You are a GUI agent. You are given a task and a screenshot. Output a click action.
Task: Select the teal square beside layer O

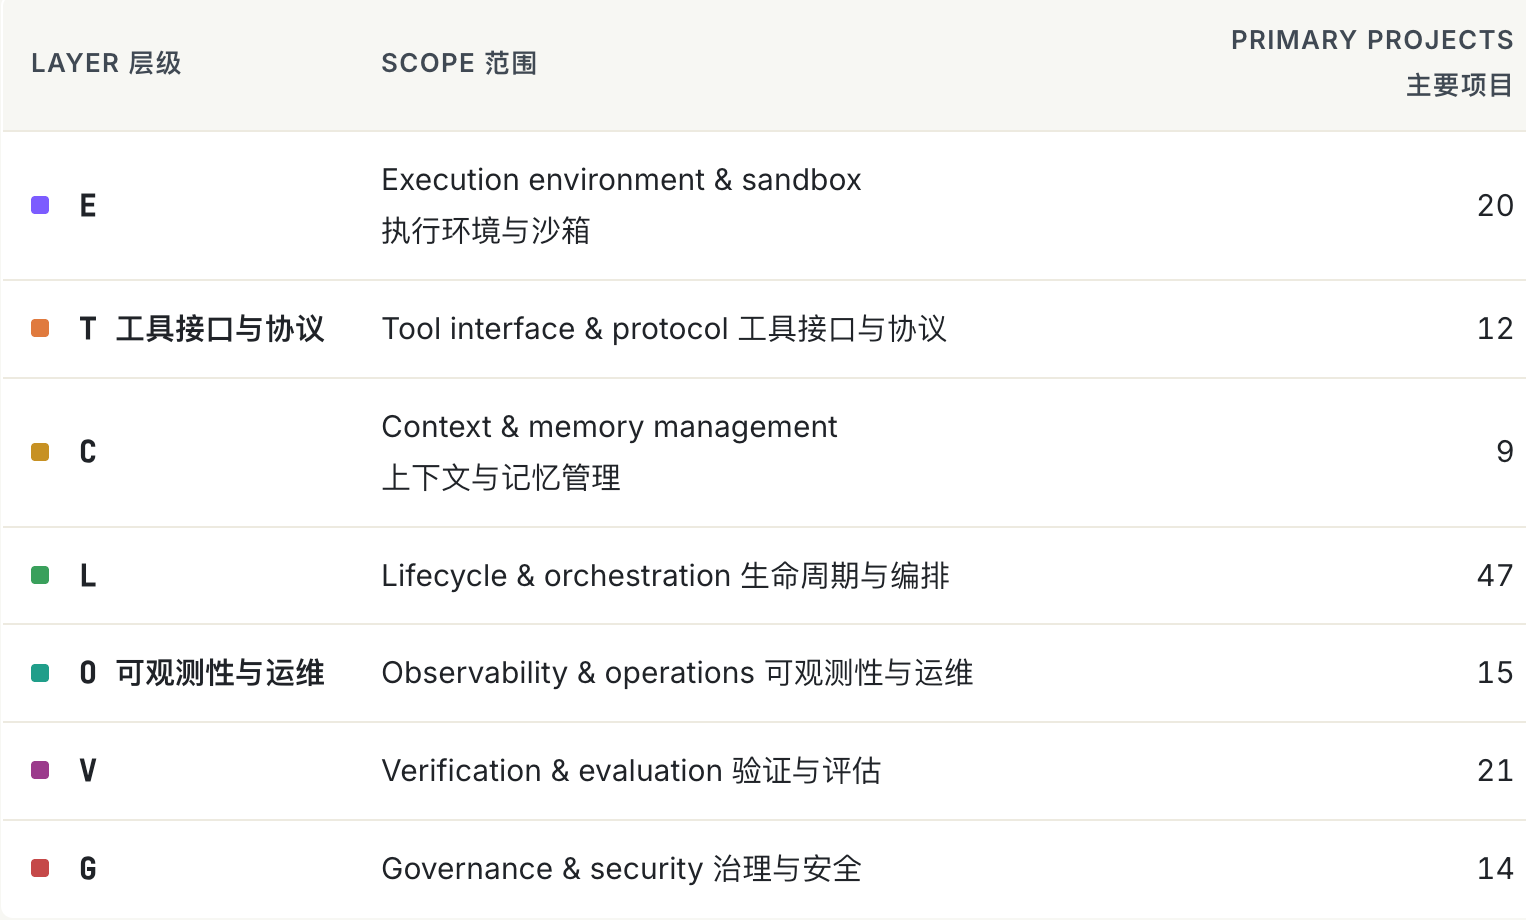[x=40, y=673]
